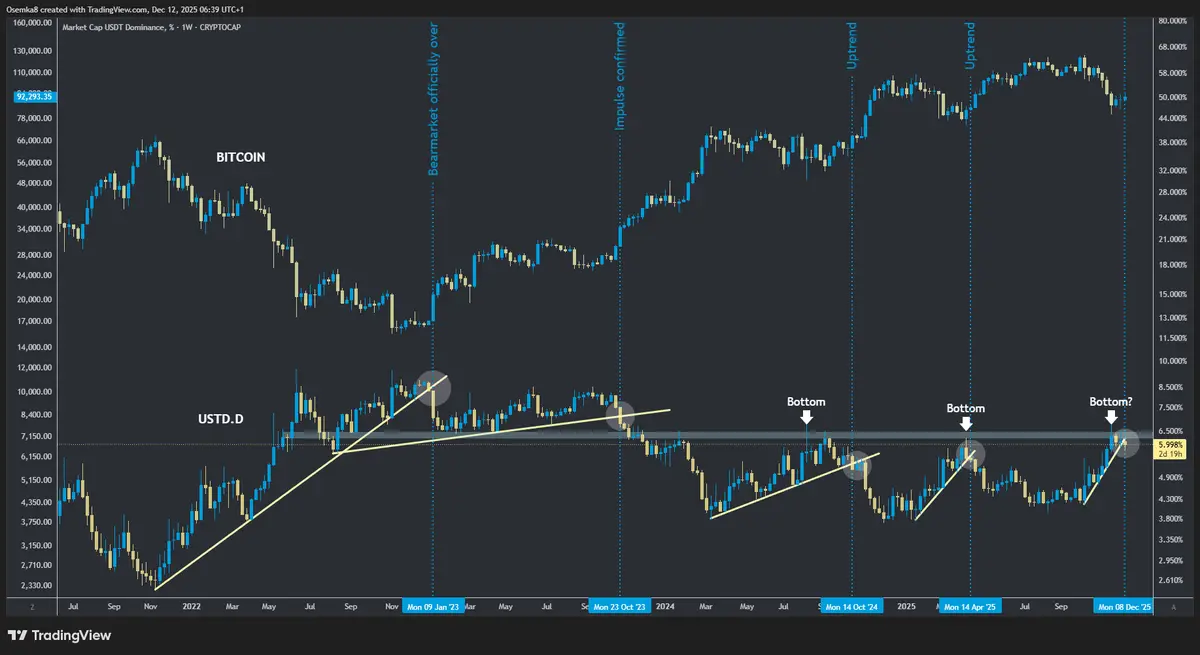1200x655 pixels.
Task: Click the 110,000.00 left axis price label
Action: click(x=35, y=74)
